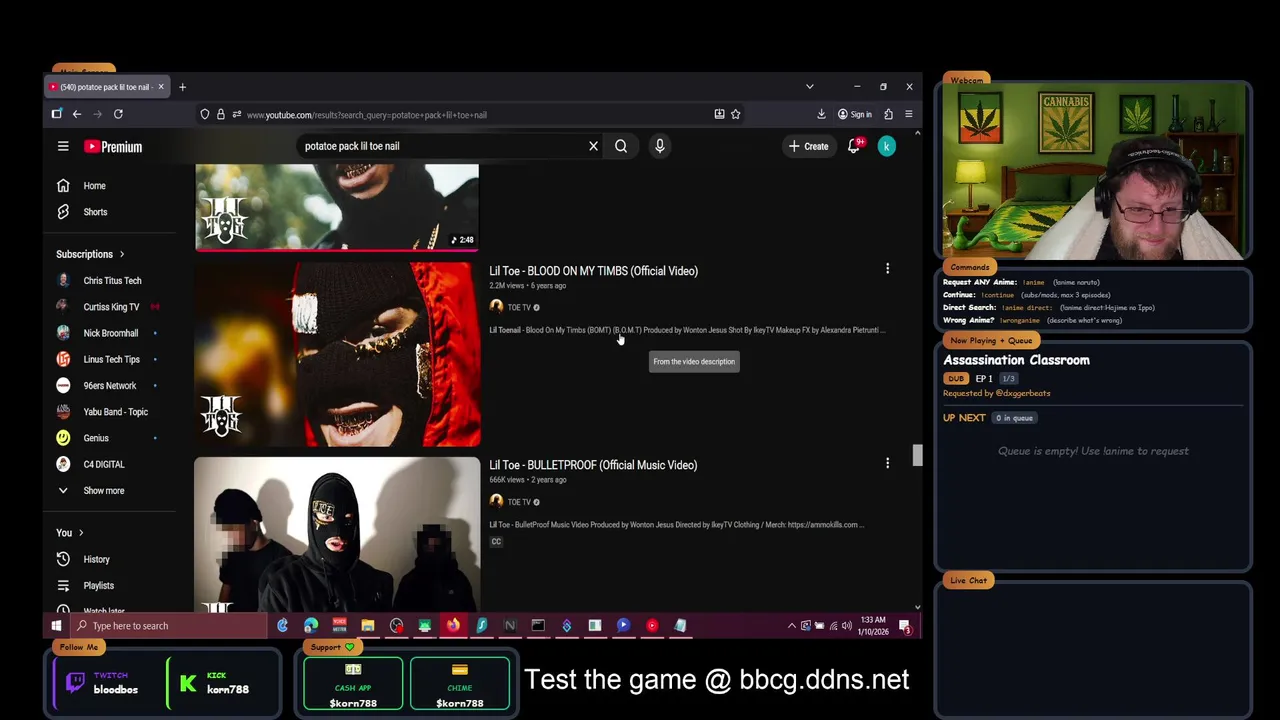Open the History page
This screenshot has width=1280, height=720.
(94, 559)
